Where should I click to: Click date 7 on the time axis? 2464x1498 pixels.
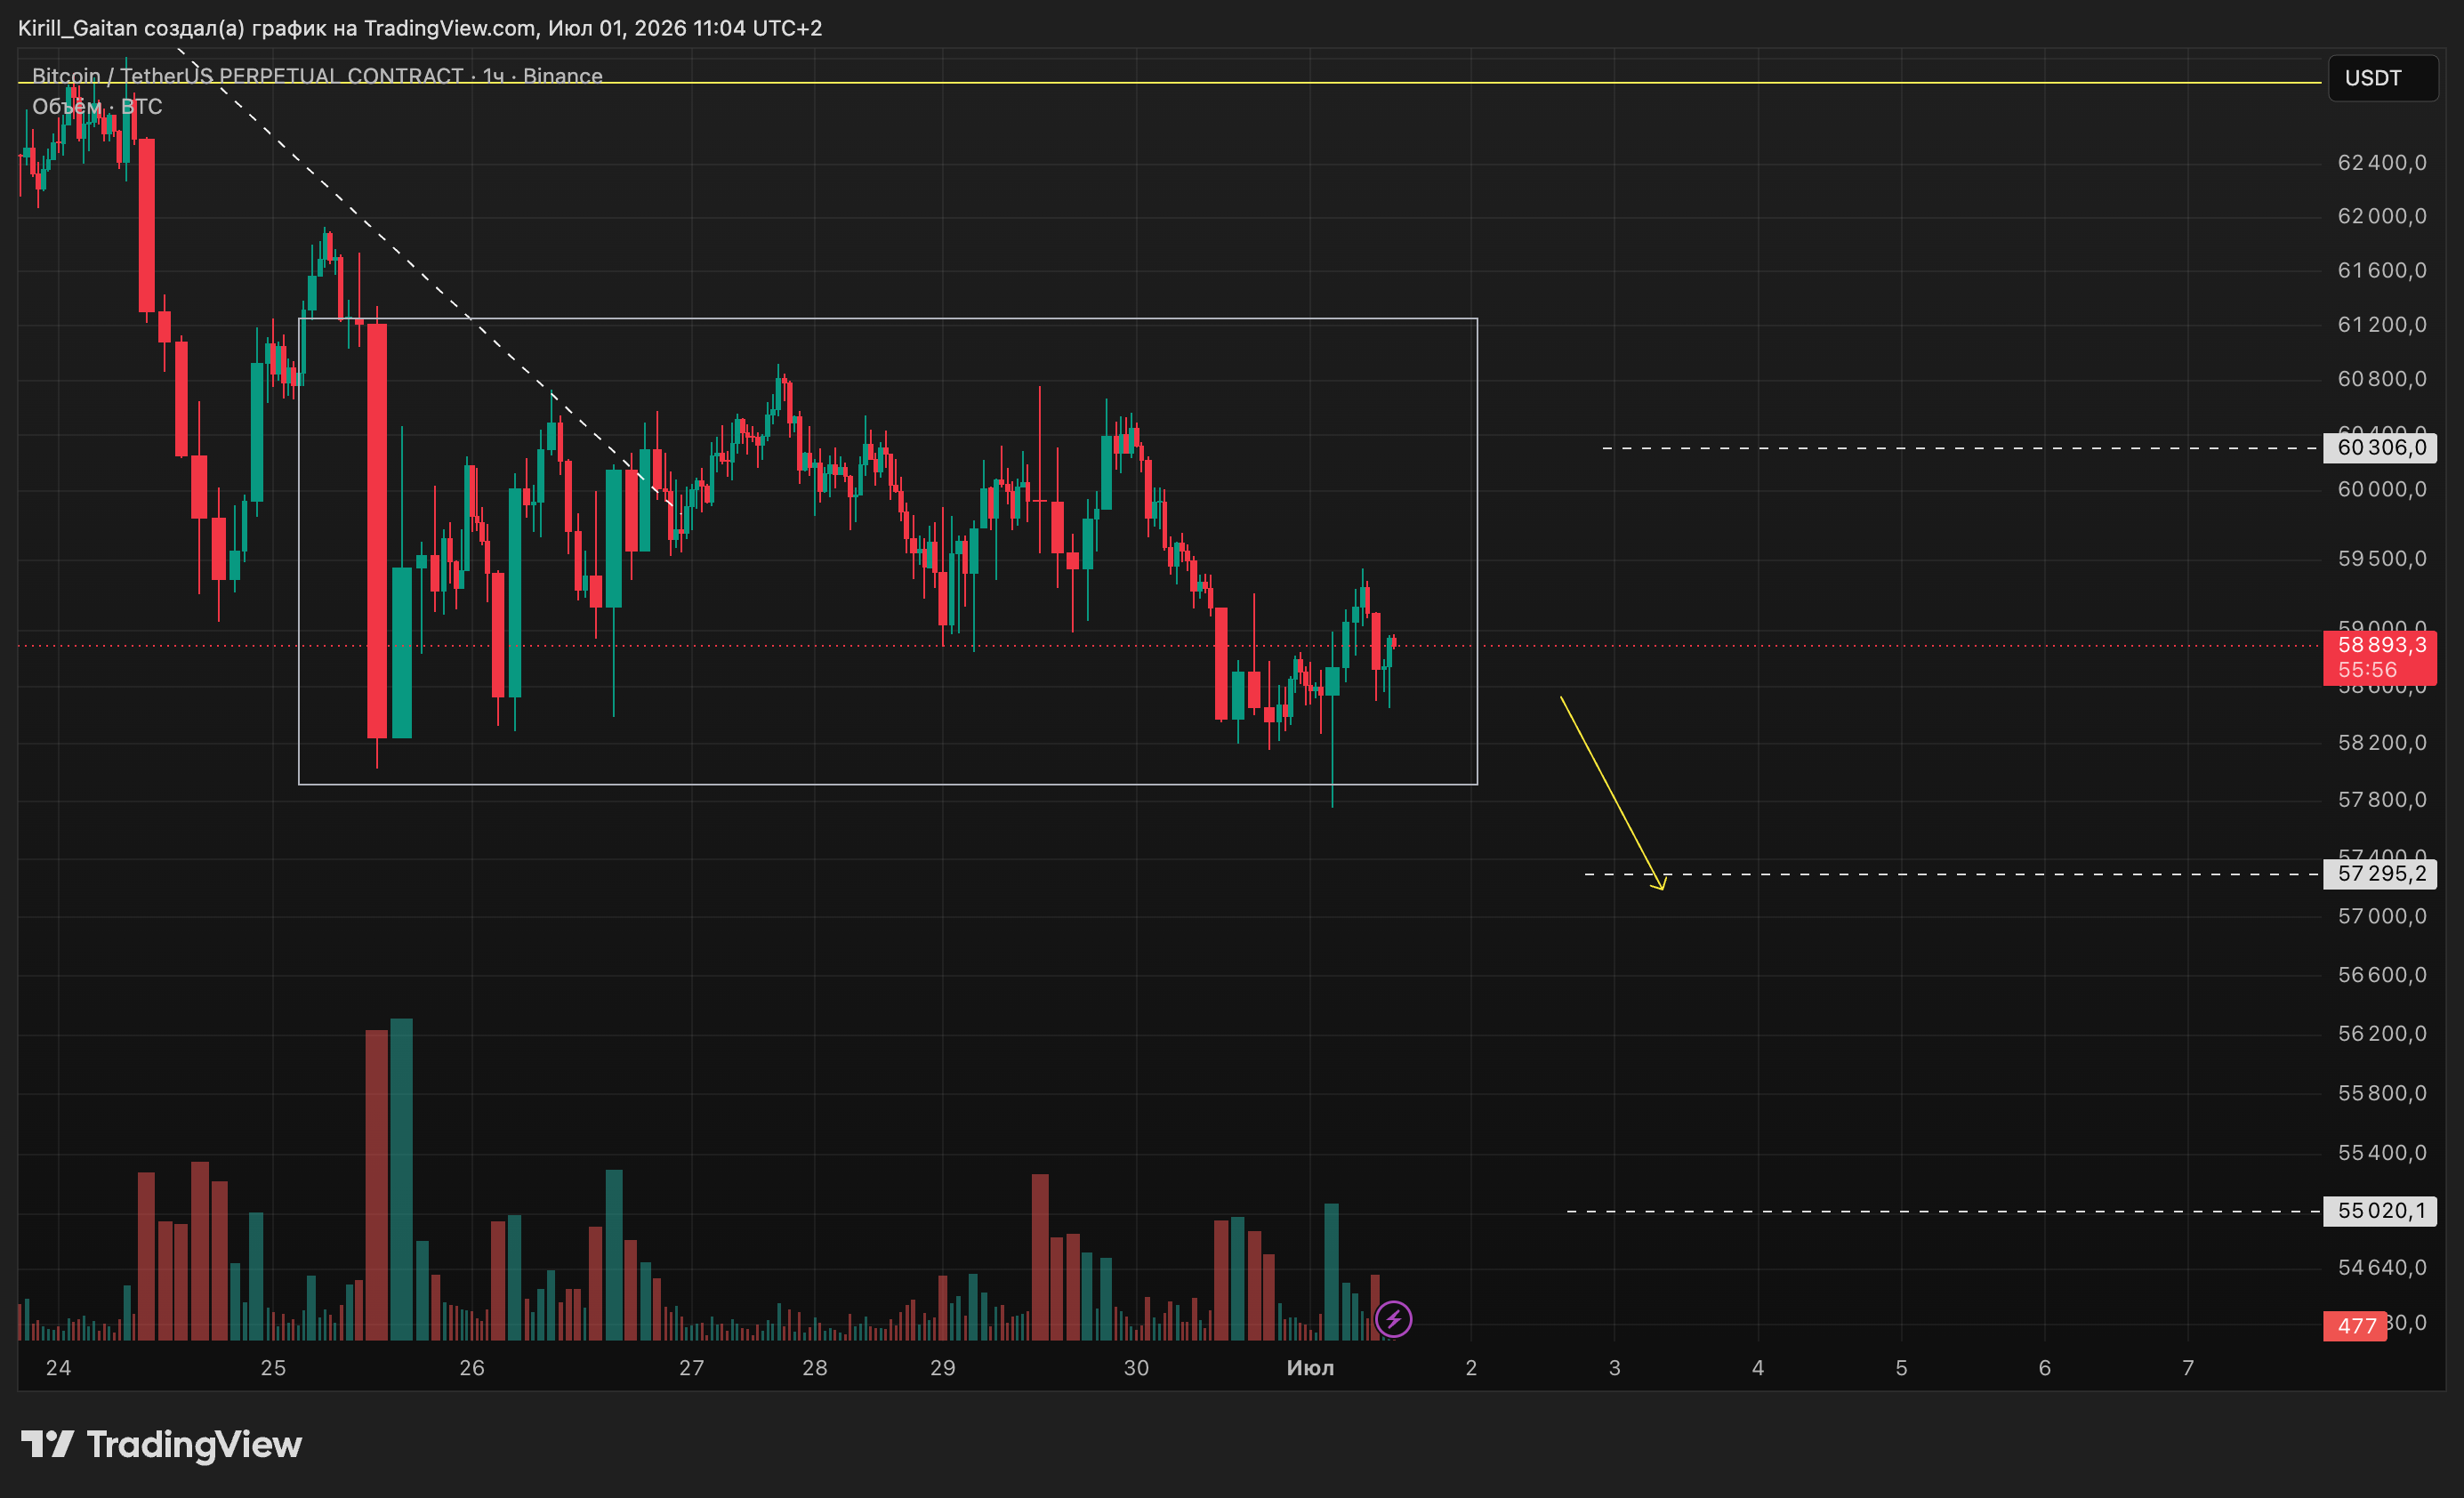tap(2188, 1368)
